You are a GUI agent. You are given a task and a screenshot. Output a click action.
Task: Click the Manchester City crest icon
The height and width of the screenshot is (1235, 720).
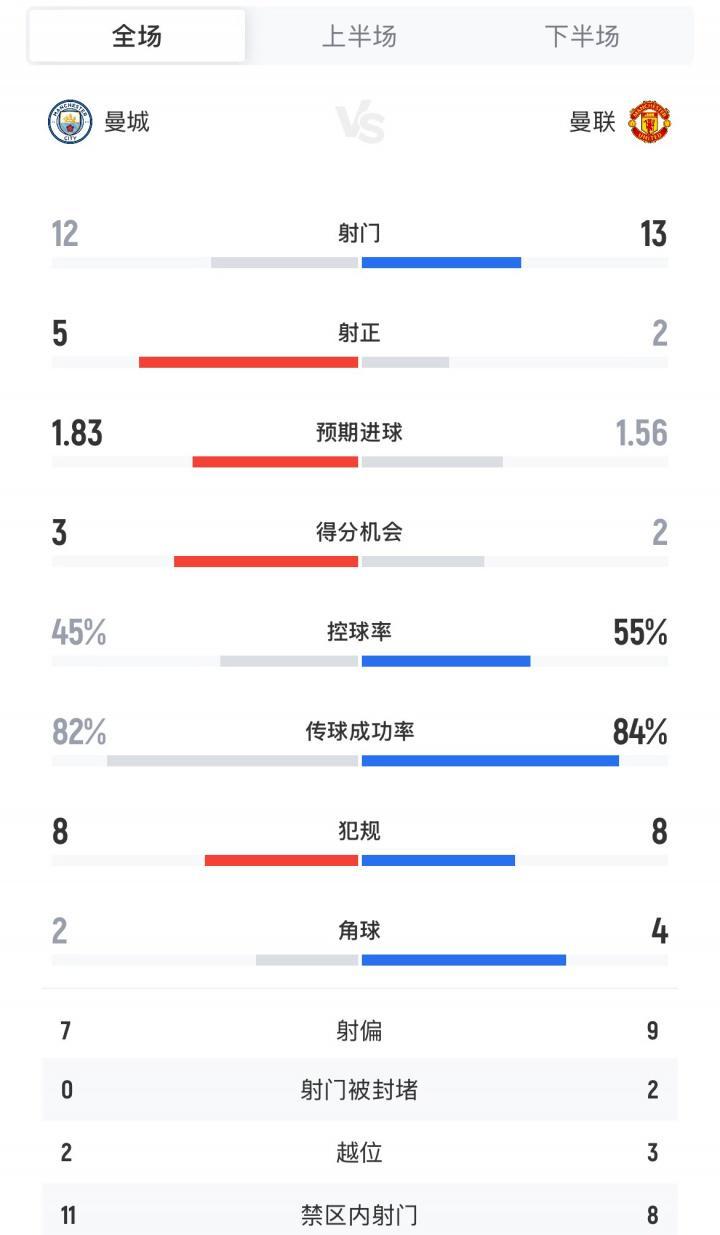[70, 123]
